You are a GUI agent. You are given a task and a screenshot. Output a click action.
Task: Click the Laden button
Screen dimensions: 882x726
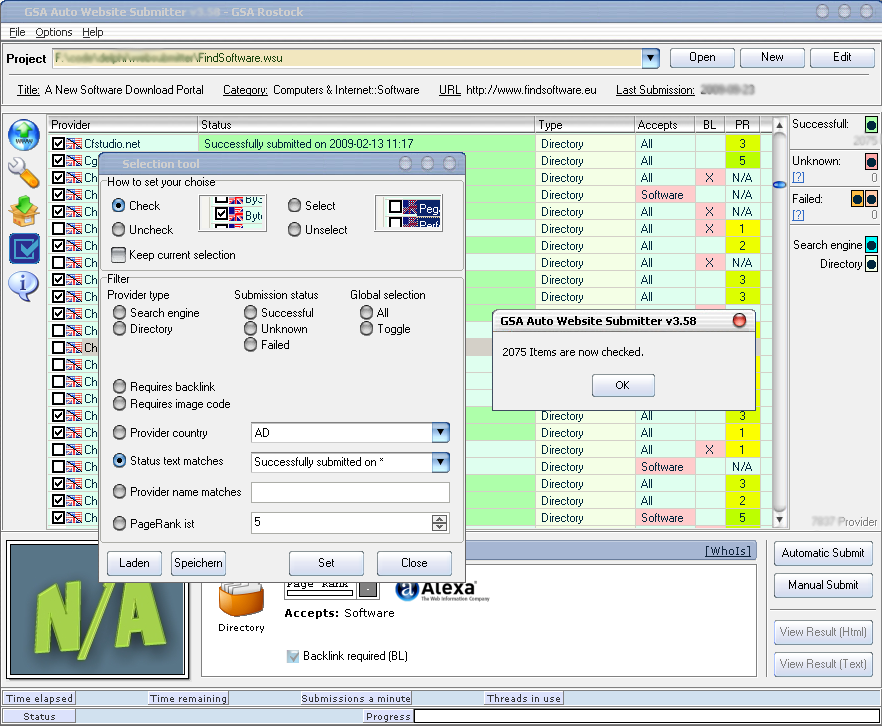point(134,563)
